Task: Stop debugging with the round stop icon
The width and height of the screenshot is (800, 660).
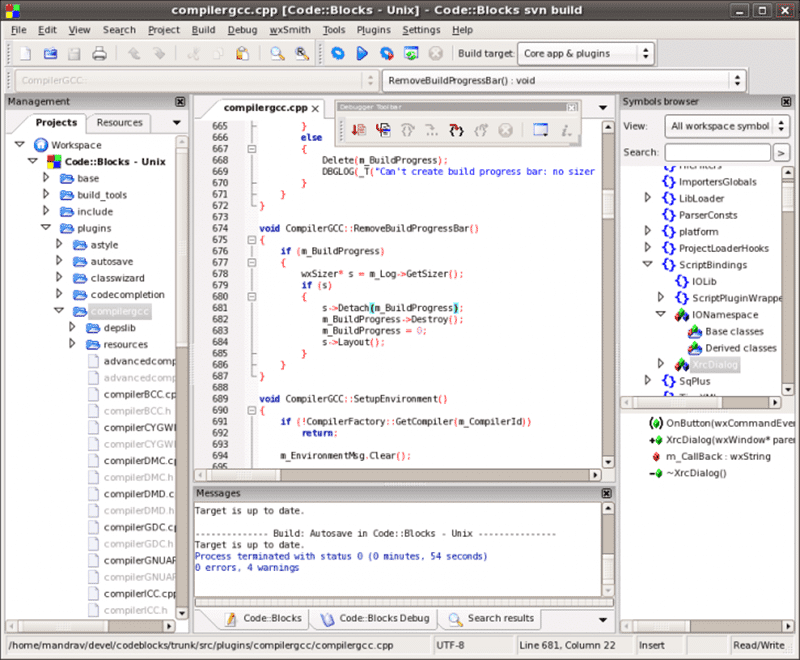Action: click(x=505, y=130)
